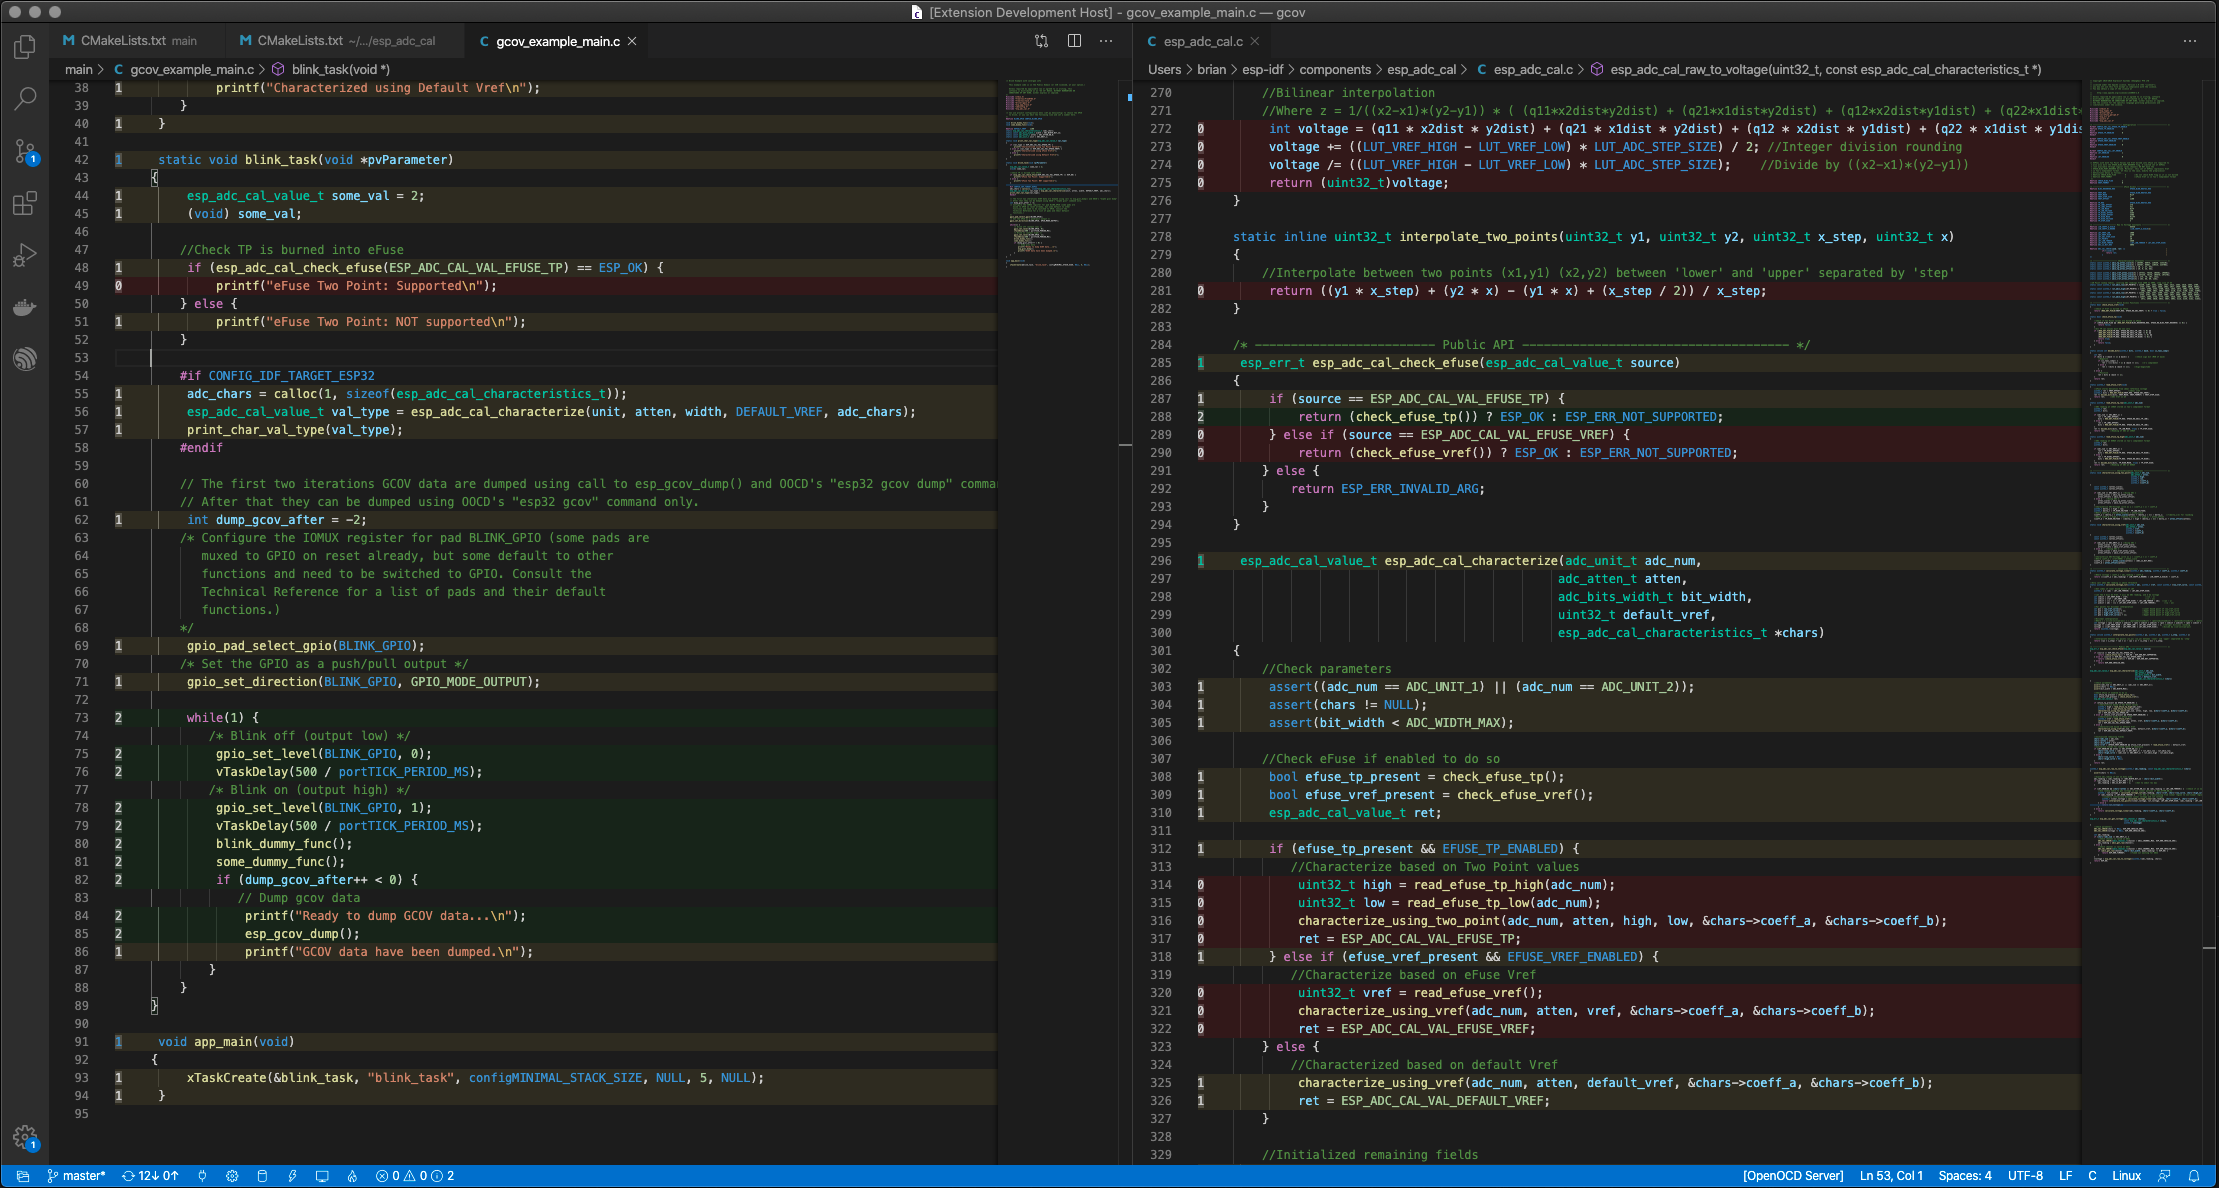Open the components breadcrumb in esp_adc_cal.c

click(x=1337, y=69)
